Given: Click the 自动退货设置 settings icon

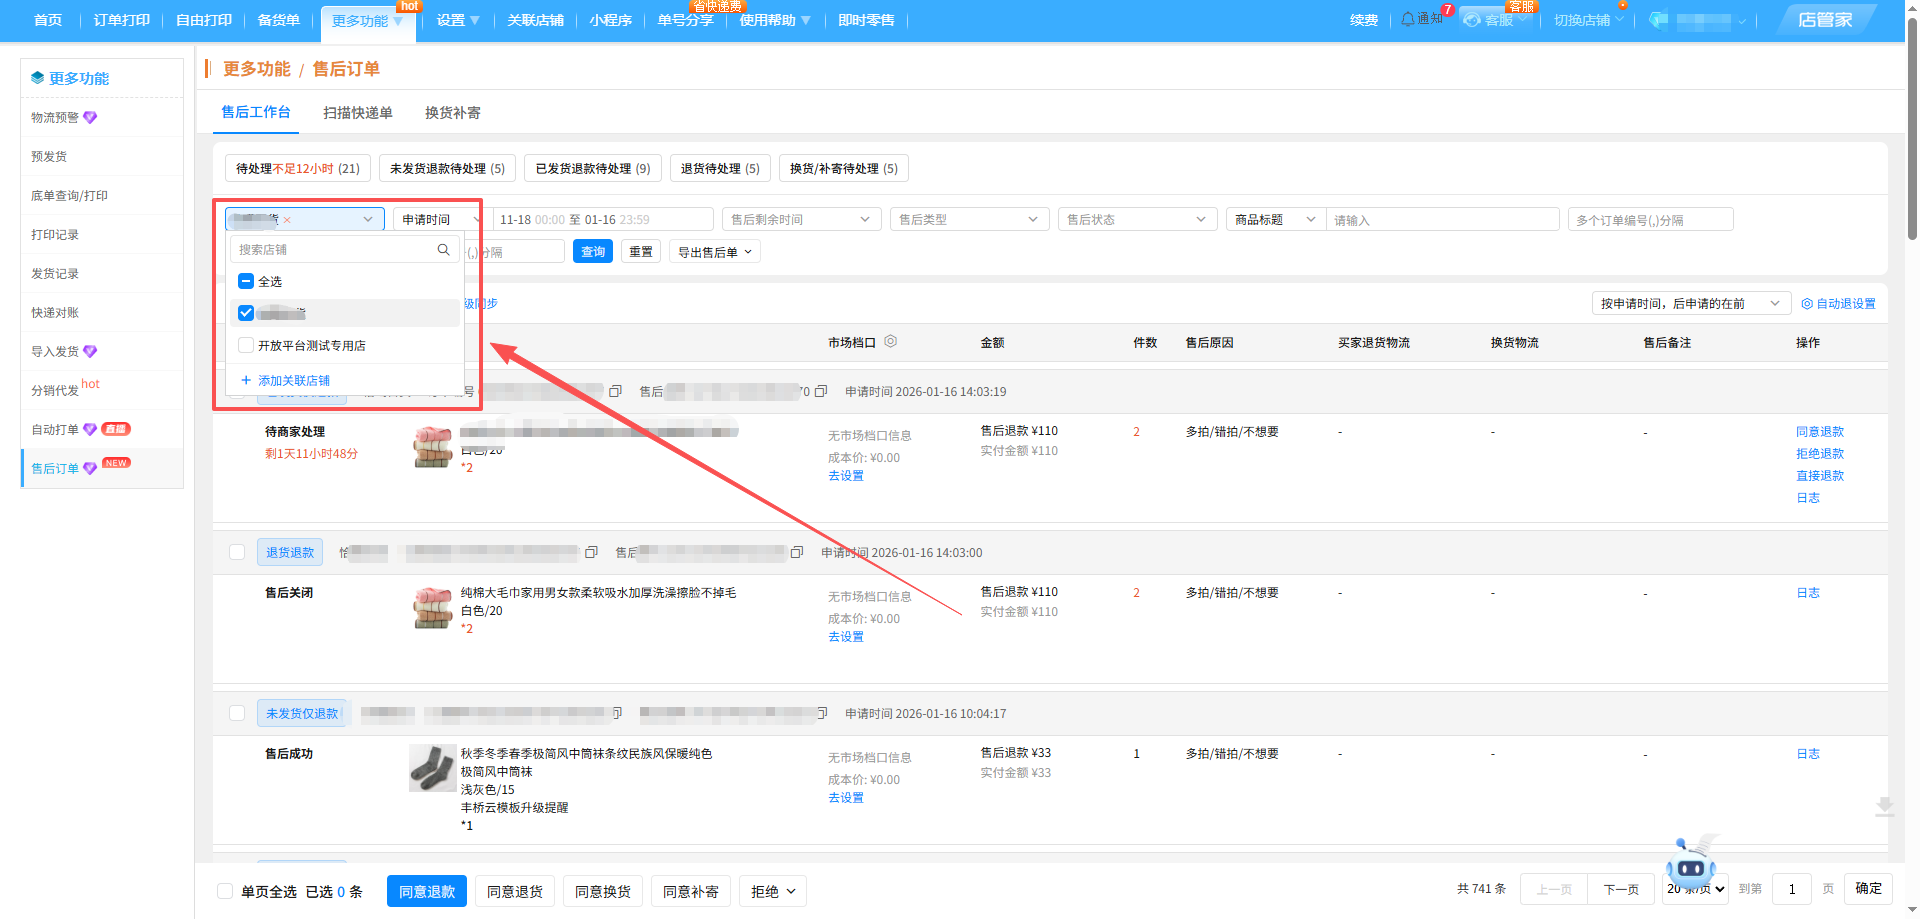Looking at the screenshot, I should [1807, 304].
